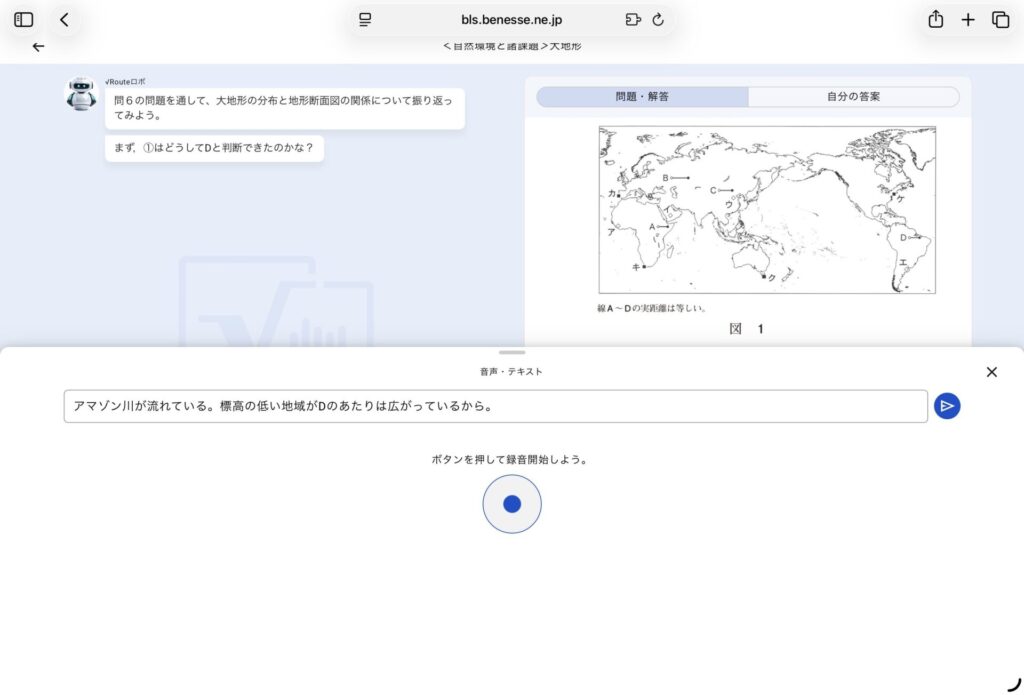
Task: Show the tab overview
Action: [1000, 20]
